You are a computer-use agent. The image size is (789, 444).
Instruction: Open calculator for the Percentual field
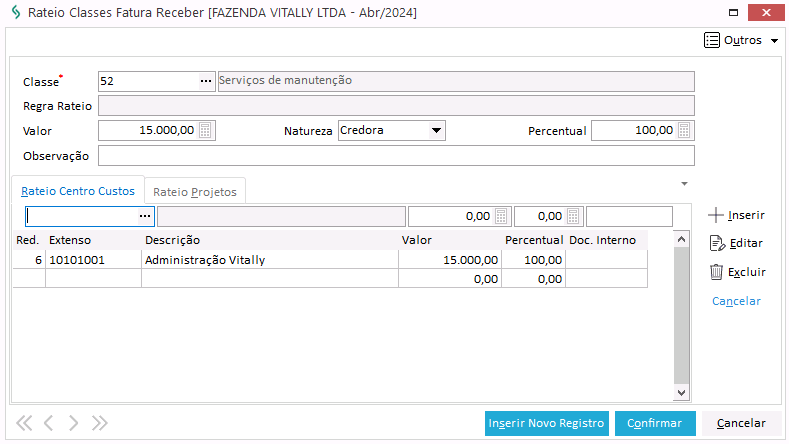pos(684,130)
